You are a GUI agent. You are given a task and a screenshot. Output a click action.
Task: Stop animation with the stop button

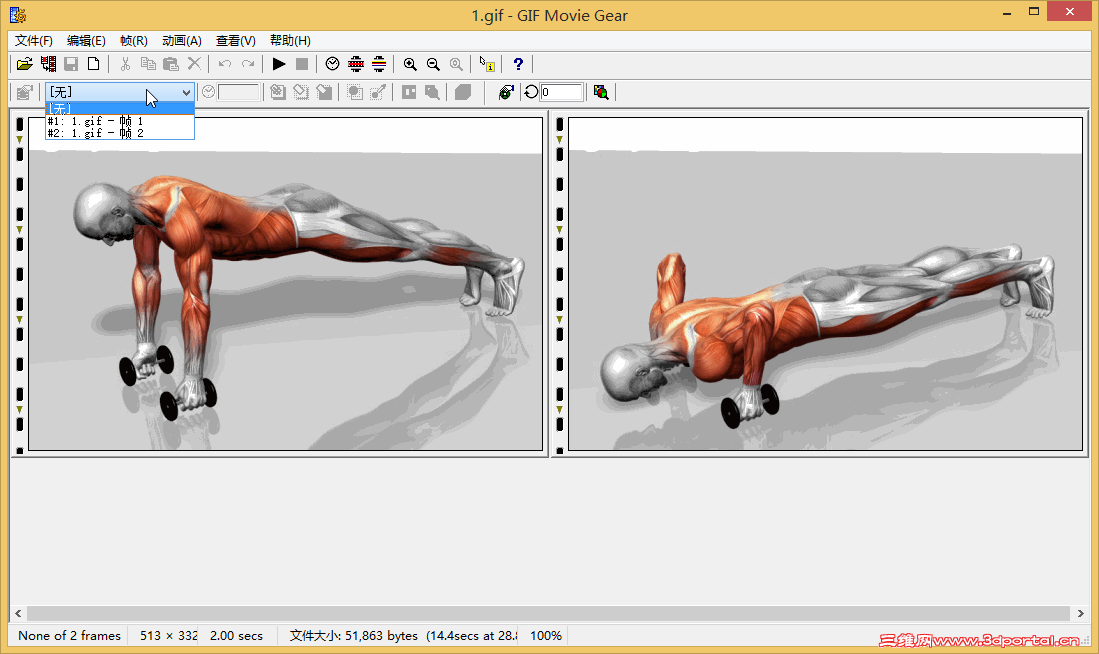click(302, 64)
